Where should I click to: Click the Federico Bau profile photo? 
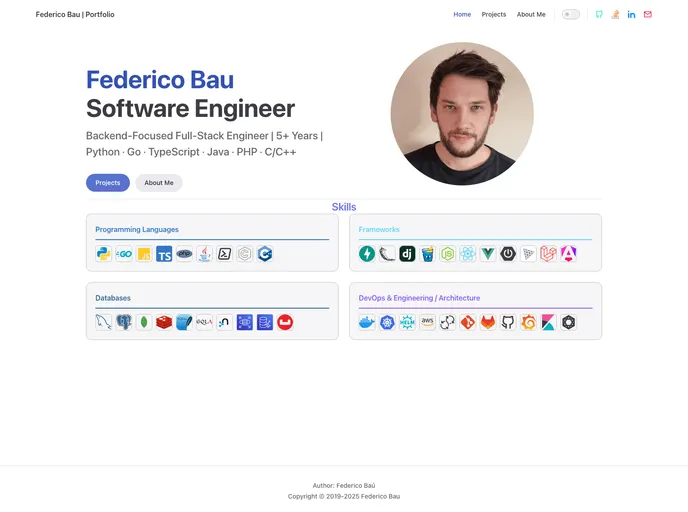click(x=461, y=113)
